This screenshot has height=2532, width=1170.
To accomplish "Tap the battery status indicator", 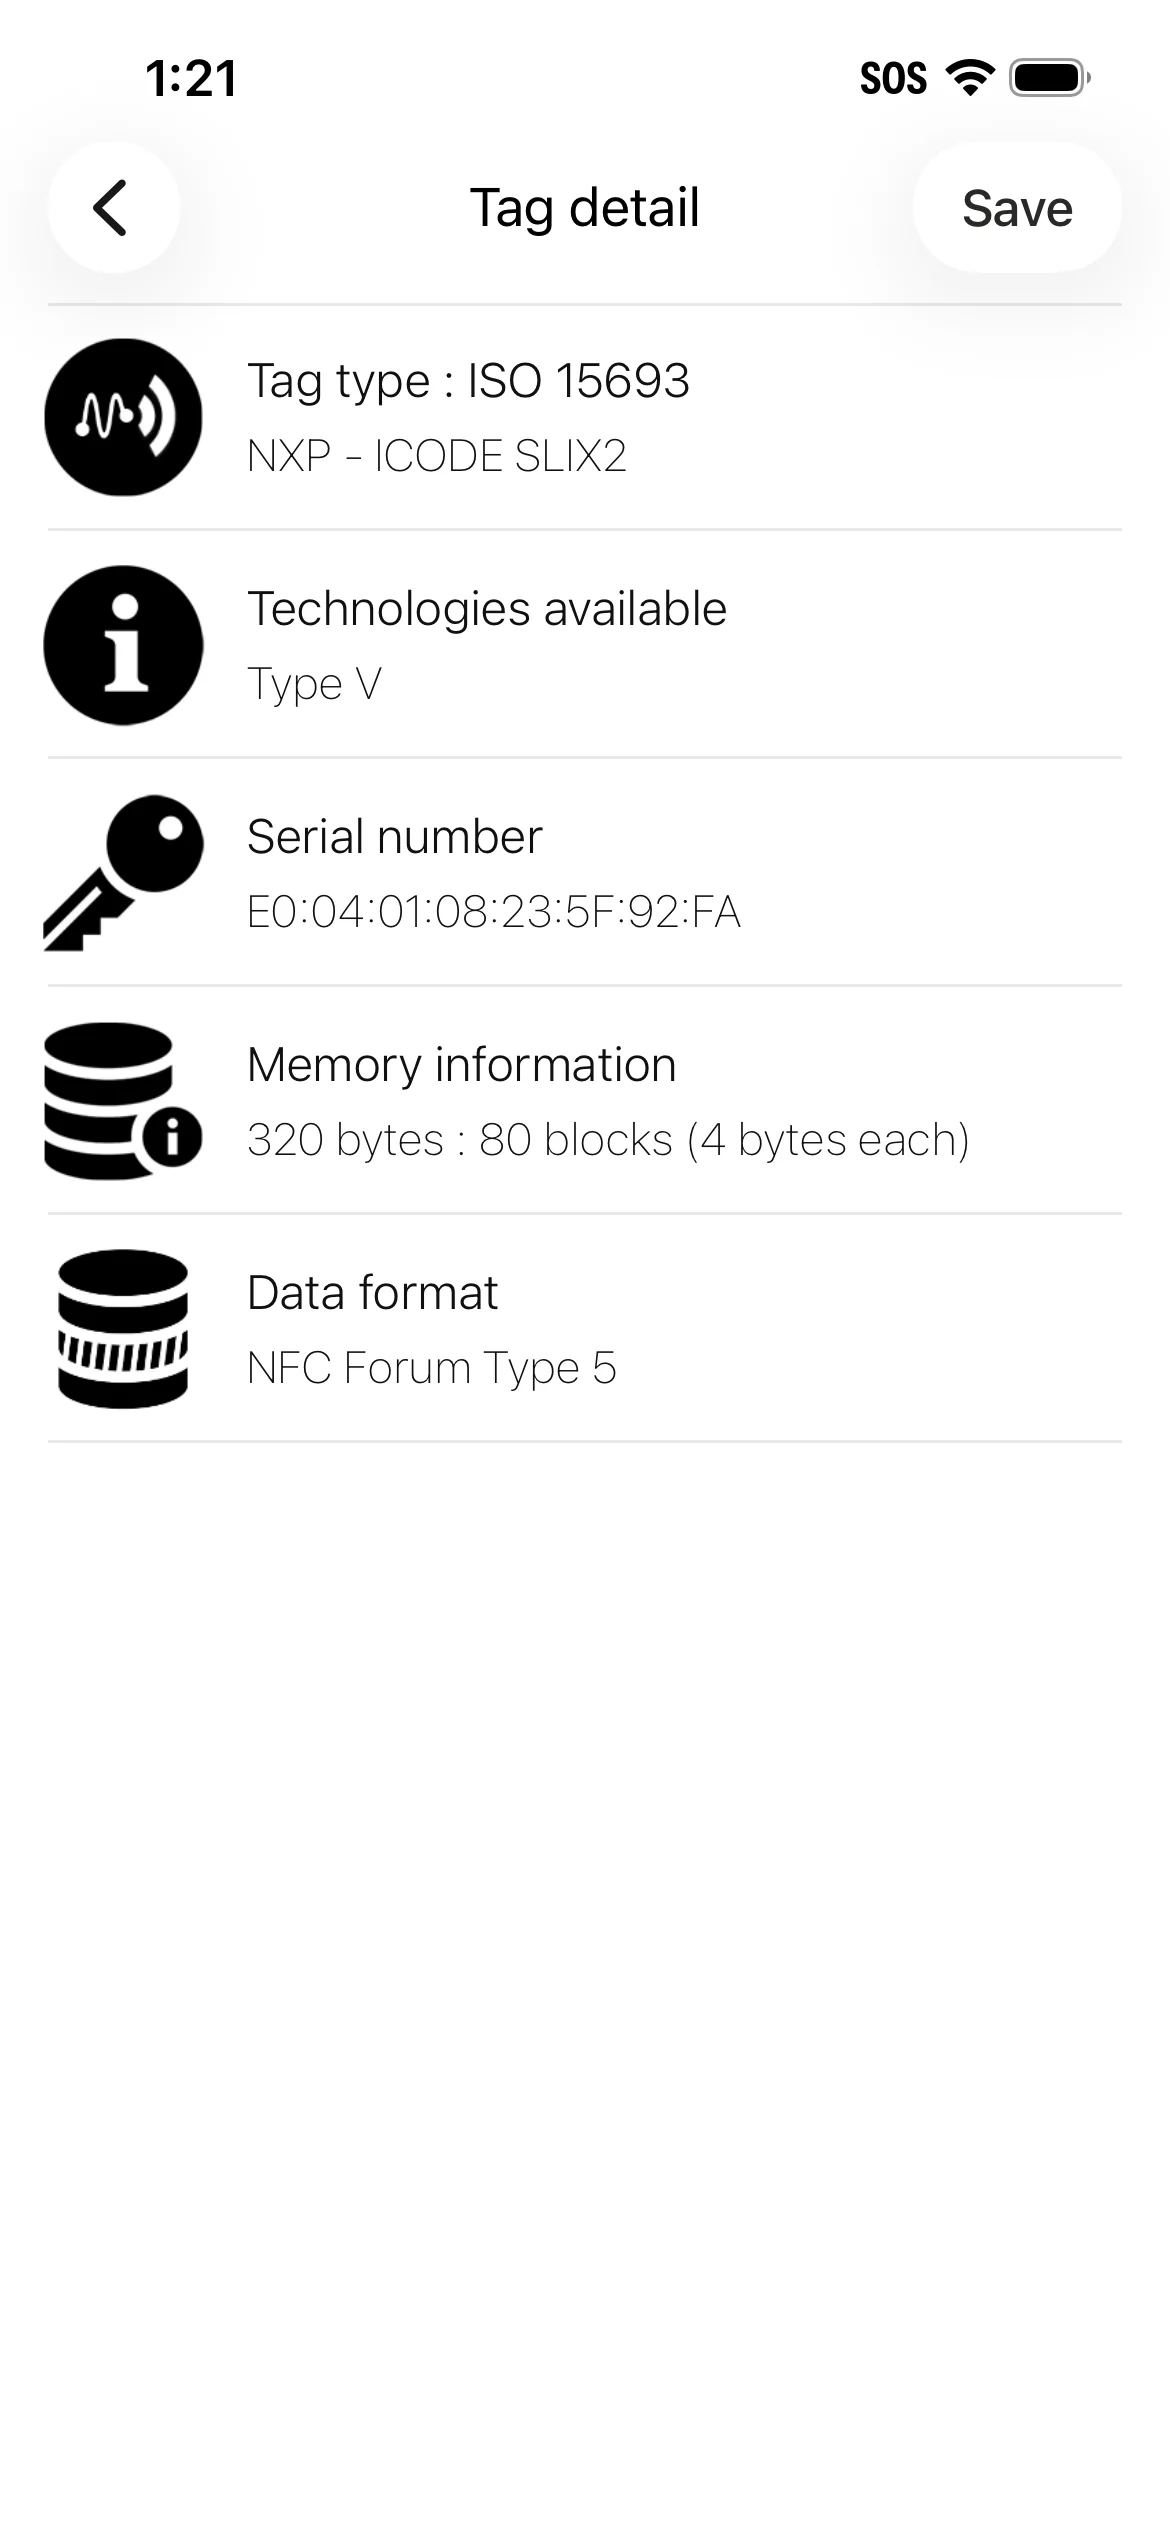I will click(1050, 77).
